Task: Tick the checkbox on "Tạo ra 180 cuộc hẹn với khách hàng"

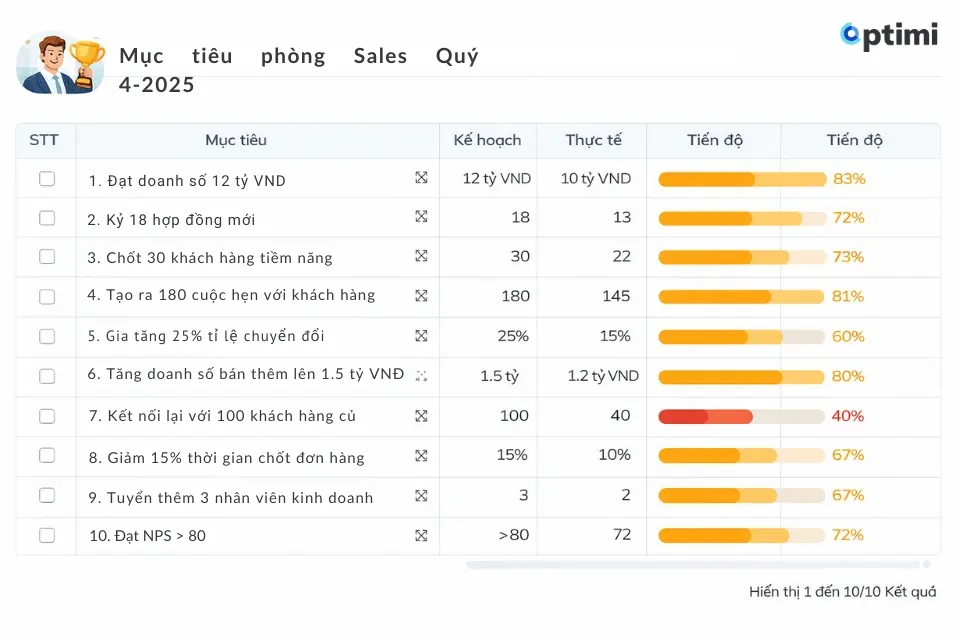Action: click(x=45, y=297)
